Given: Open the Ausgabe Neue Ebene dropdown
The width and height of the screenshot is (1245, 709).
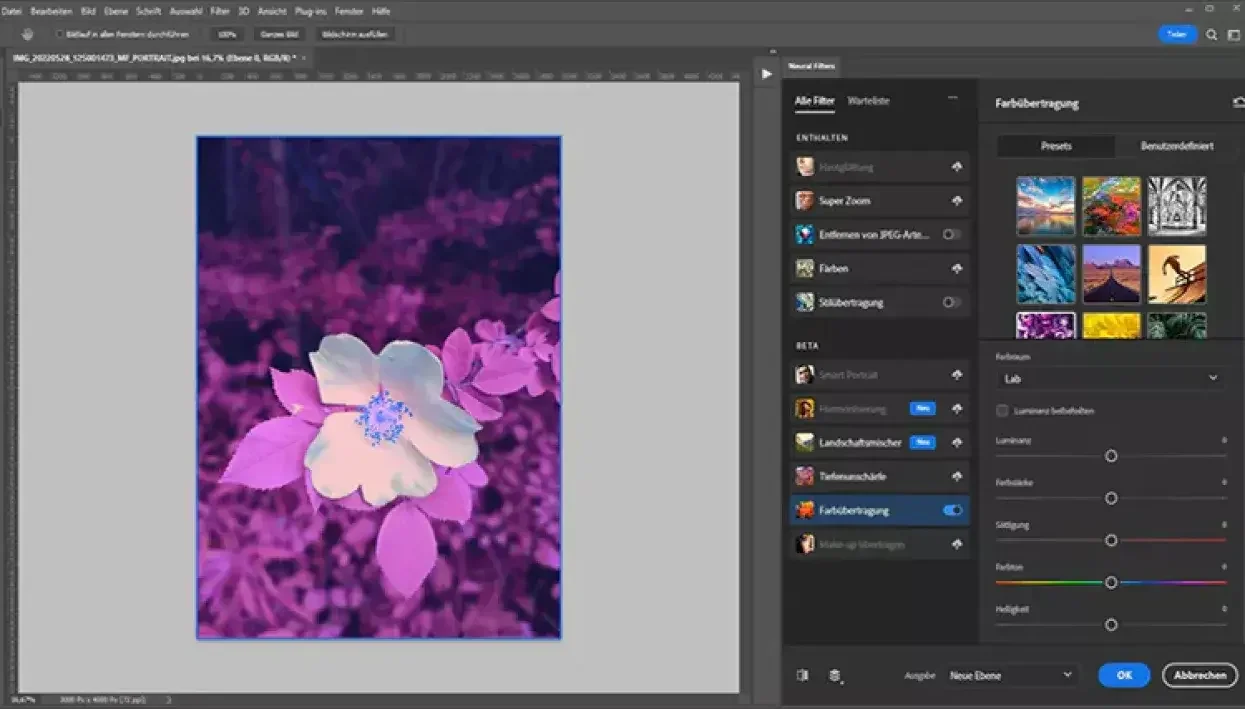Looking at the screenshot, I should 1011,676.
